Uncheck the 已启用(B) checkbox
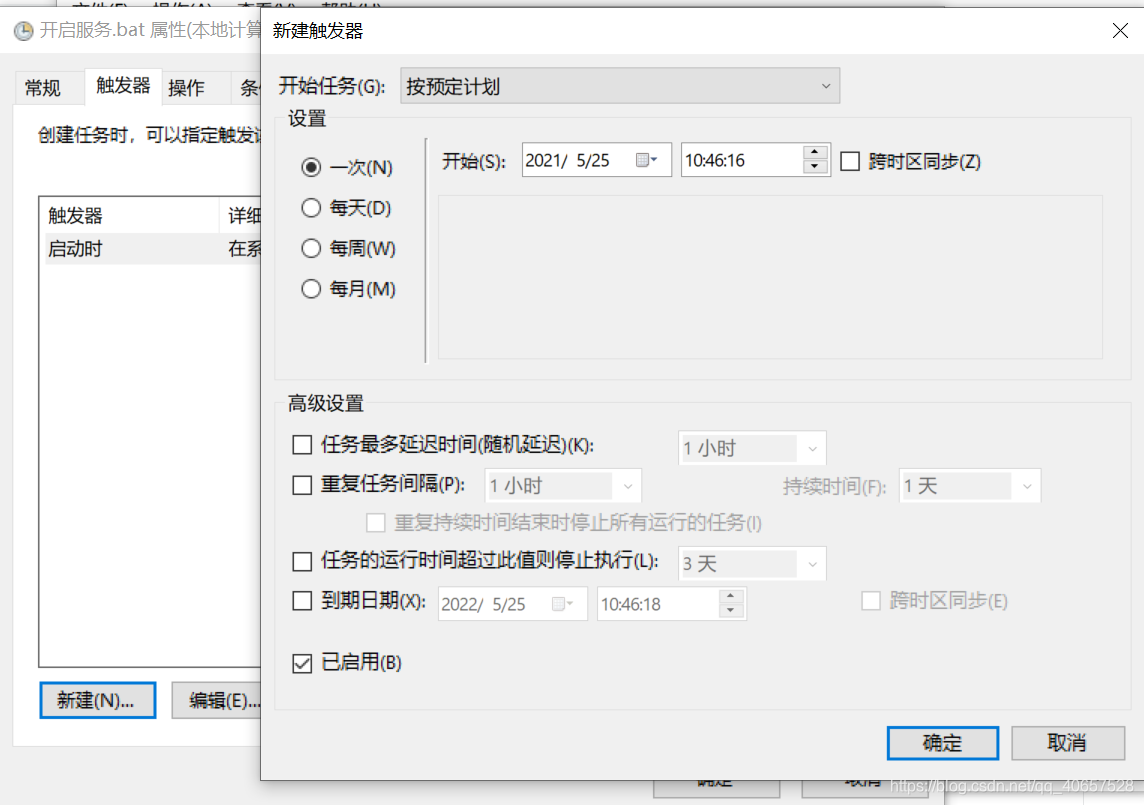The image size is (1144, 805). point(301,662)
